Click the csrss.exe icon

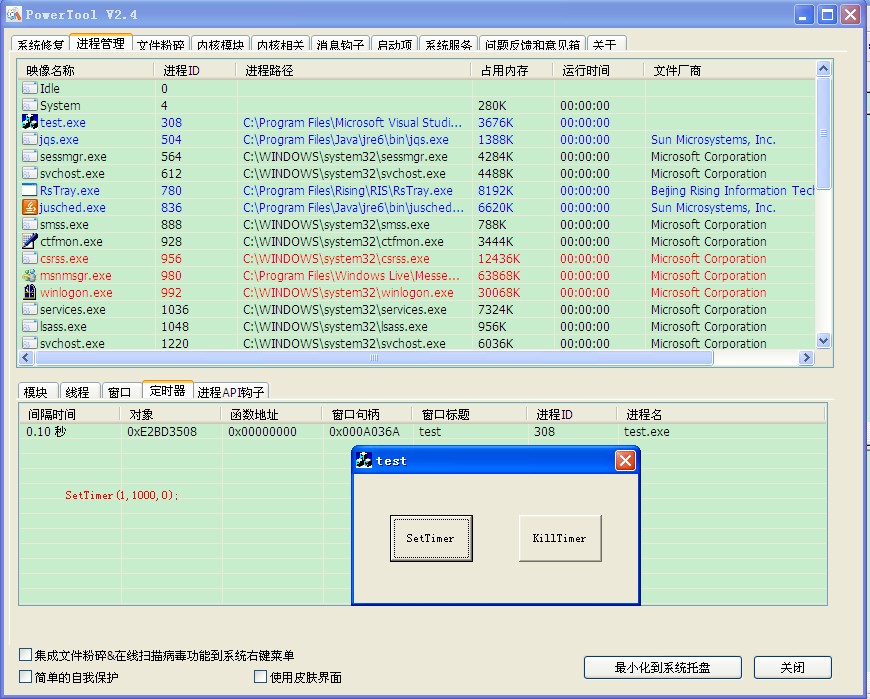[29, 258]
